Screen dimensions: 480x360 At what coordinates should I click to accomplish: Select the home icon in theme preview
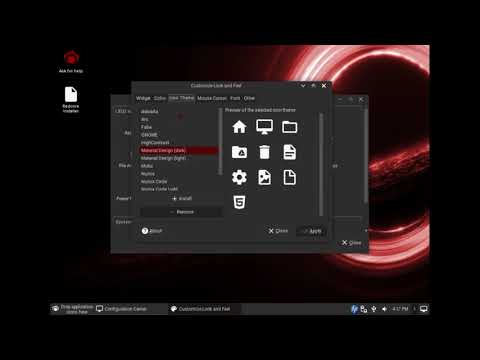click(x=239, y=127)
